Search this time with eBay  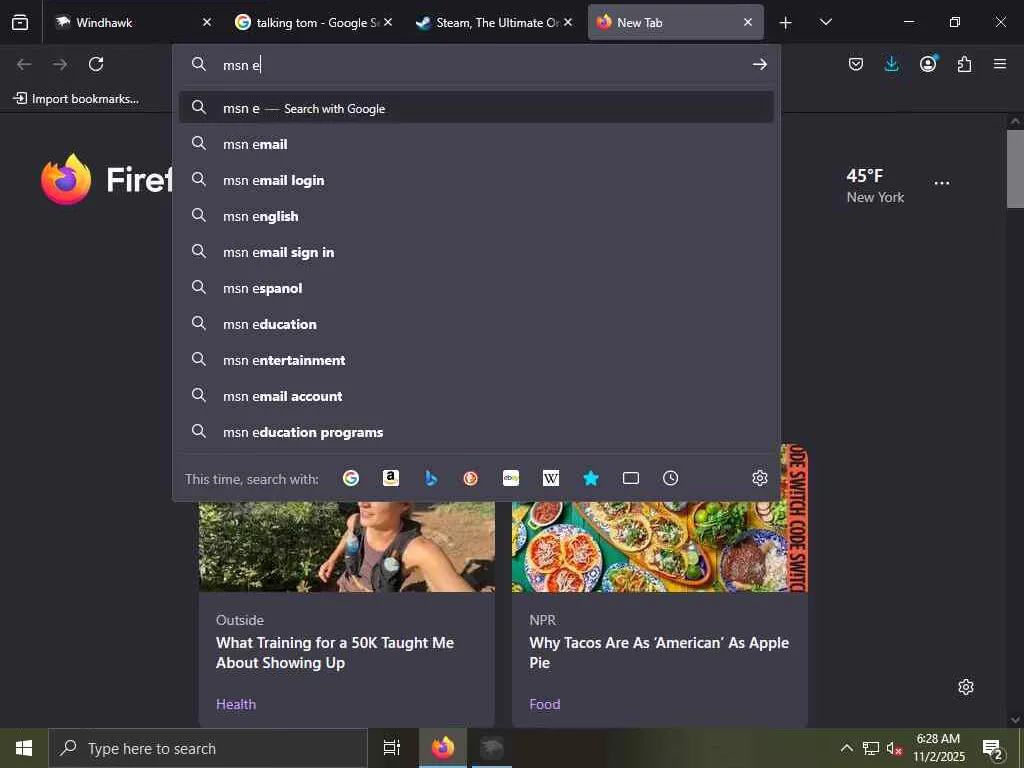[x=511, y=478]
